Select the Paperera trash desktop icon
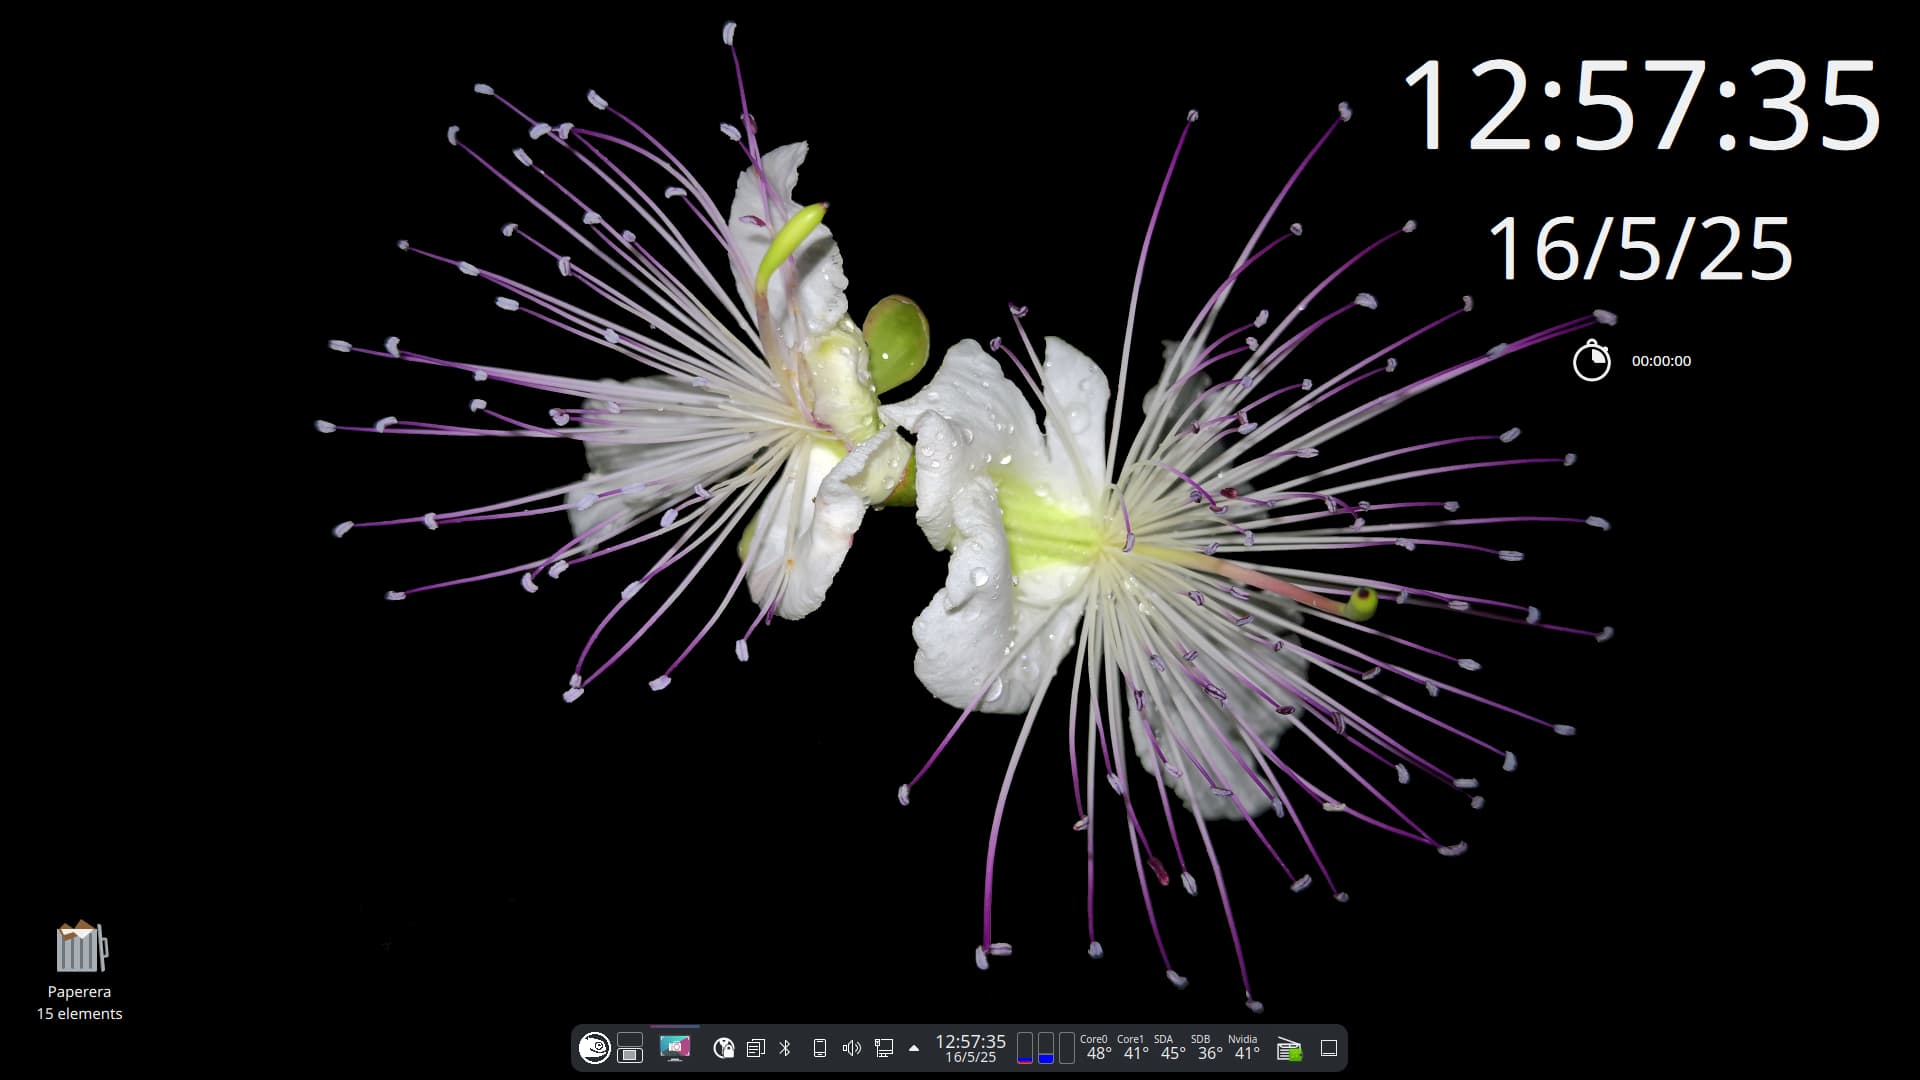The height and width of the screenshot is (1080, 1920). tap(80, 948)
